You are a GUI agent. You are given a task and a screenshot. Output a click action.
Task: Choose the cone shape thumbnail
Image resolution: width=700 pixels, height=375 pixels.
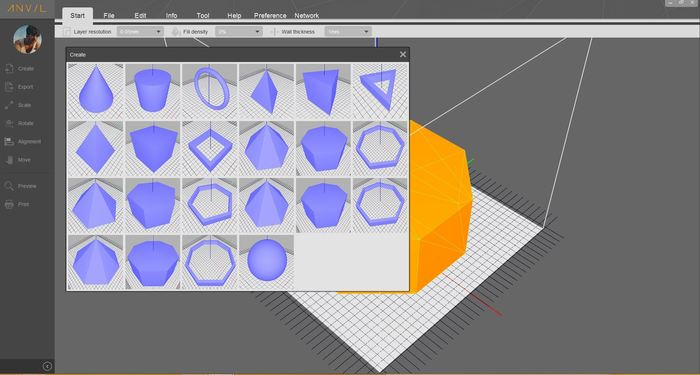96,91
